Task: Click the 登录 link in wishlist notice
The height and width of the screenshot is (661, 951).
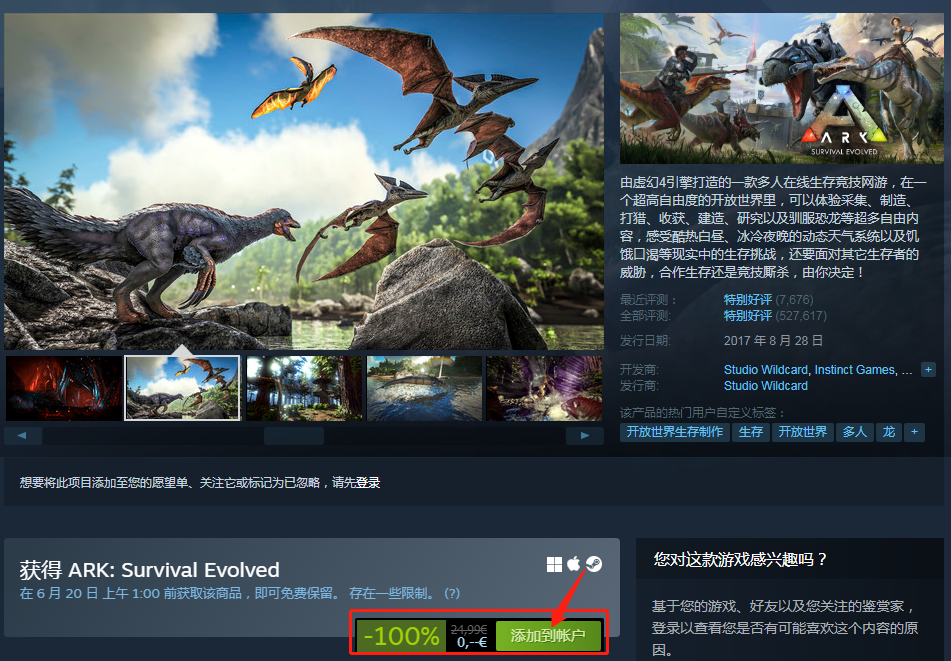Action: (x=368, y=483)
